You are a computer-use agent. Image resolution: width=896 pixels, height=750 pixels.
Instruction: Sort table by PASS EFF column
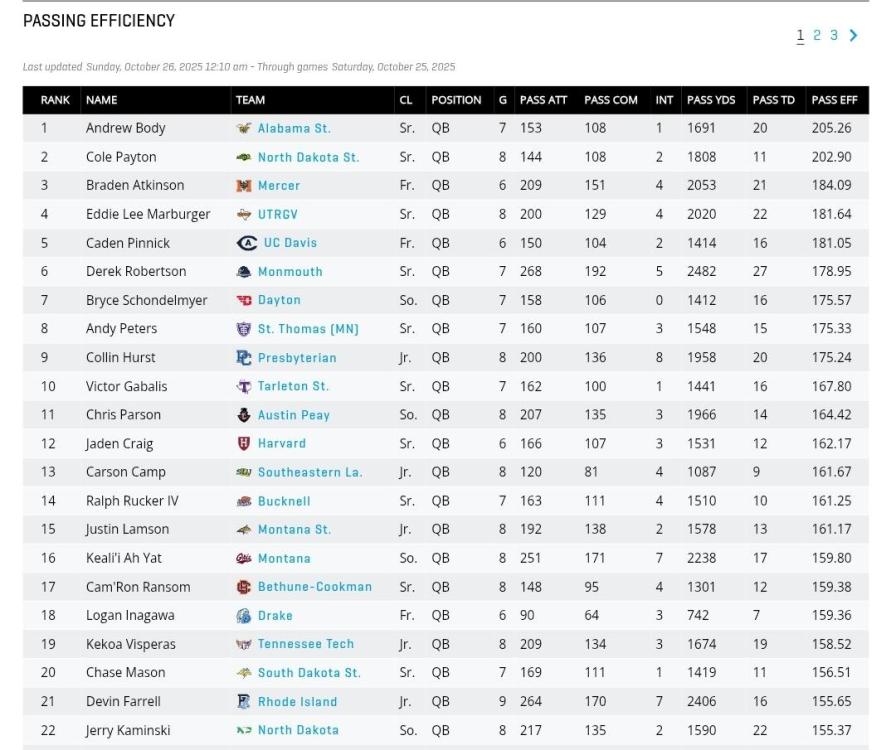(834, 100)
